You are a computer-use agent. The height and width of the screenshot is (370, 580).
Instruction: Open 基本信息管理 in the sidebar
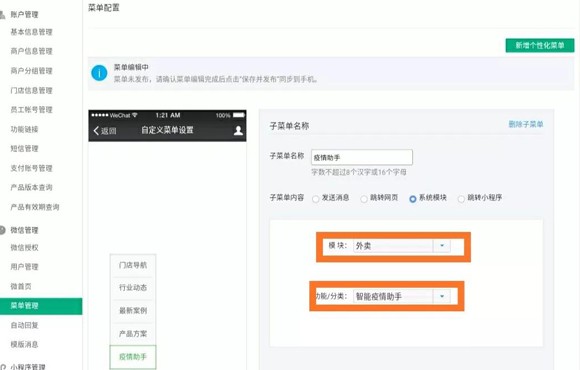tap(31, 32)
